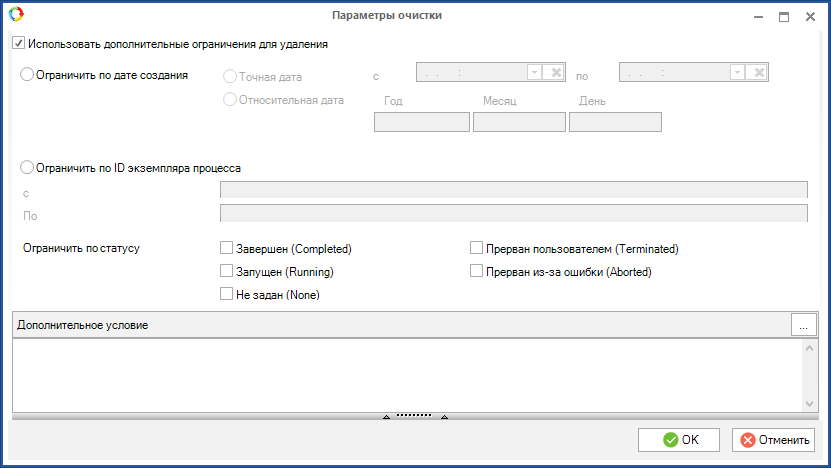Click the up arrow on the splitter bar
The height and width of the screenshot is (468, 831).
pos(386,416)
